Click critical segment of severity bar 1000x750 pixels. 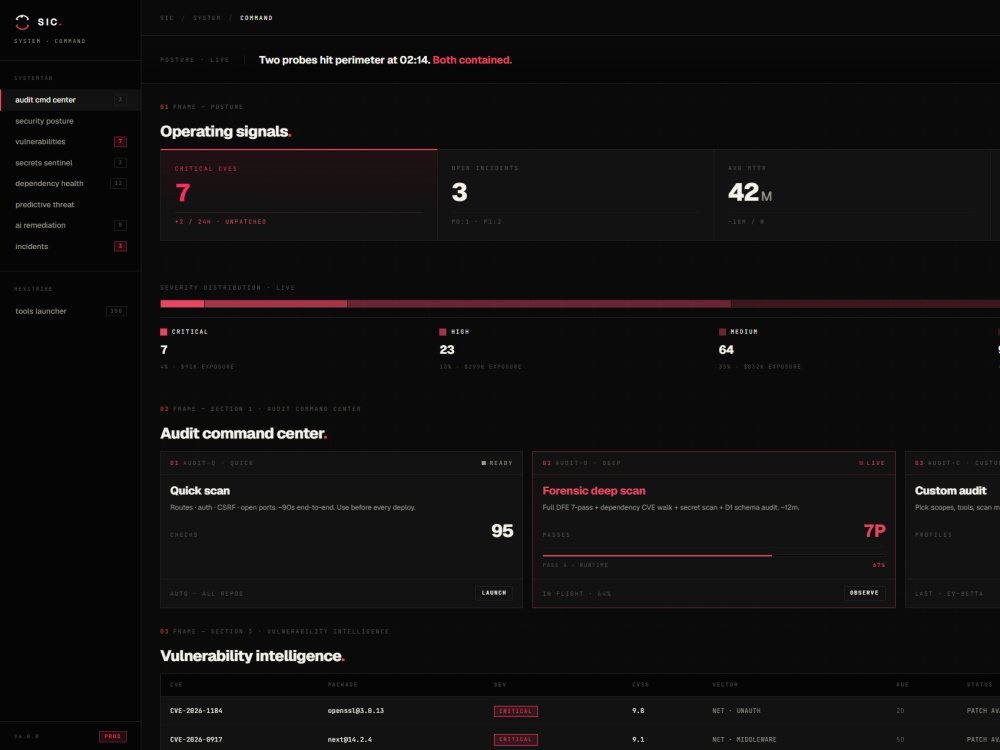click(x=182, y=304)
